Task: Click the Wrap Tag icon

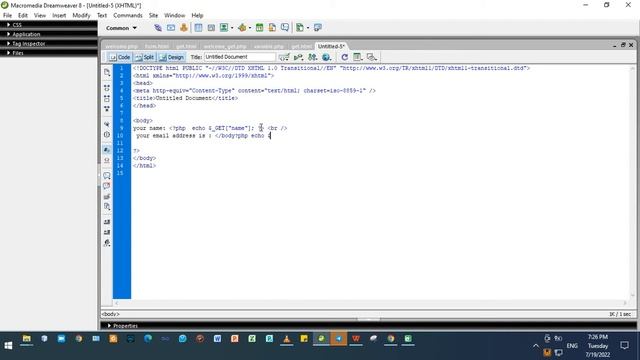Action: point(107,197)
